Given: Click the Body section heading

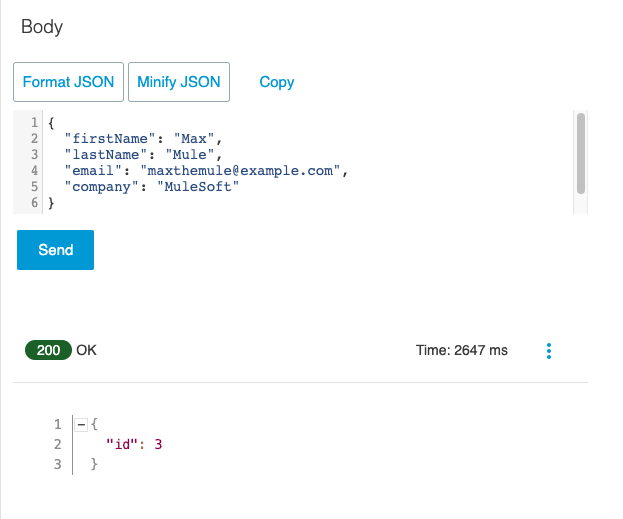Looking at the screenshot, I should click(42, 27).
